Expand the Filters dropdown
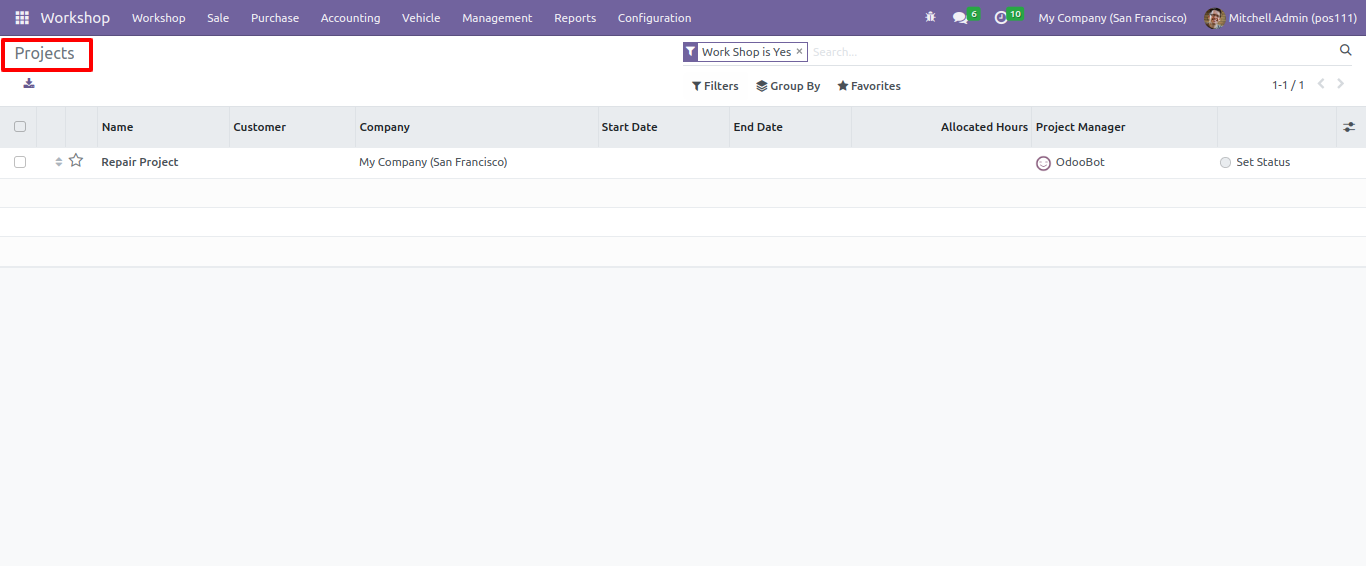This screenshot has height=566, width=1366. click(x=715, y=86)
